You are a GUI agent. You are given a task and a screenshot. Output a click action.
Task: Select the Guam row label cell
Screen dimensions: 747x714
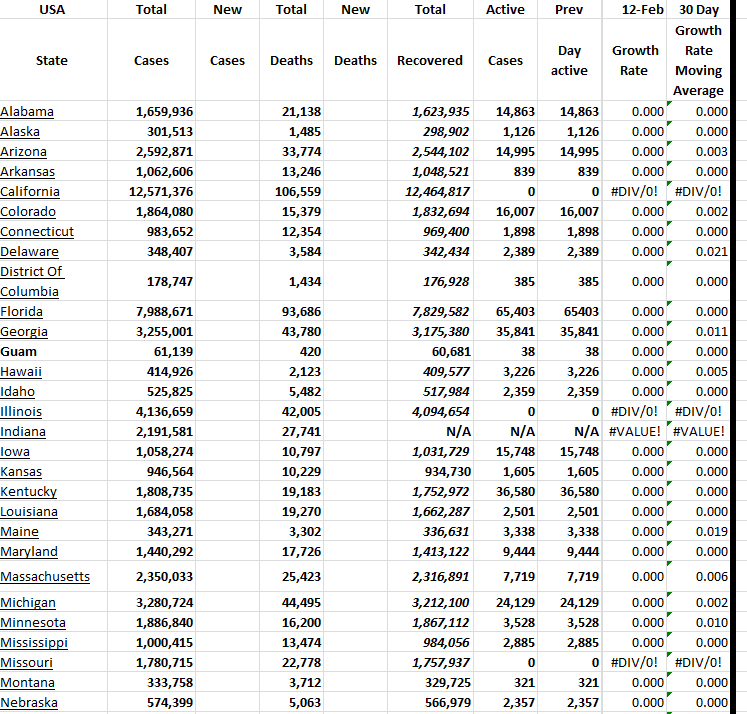pyautogui.click(x=19, y=351)
